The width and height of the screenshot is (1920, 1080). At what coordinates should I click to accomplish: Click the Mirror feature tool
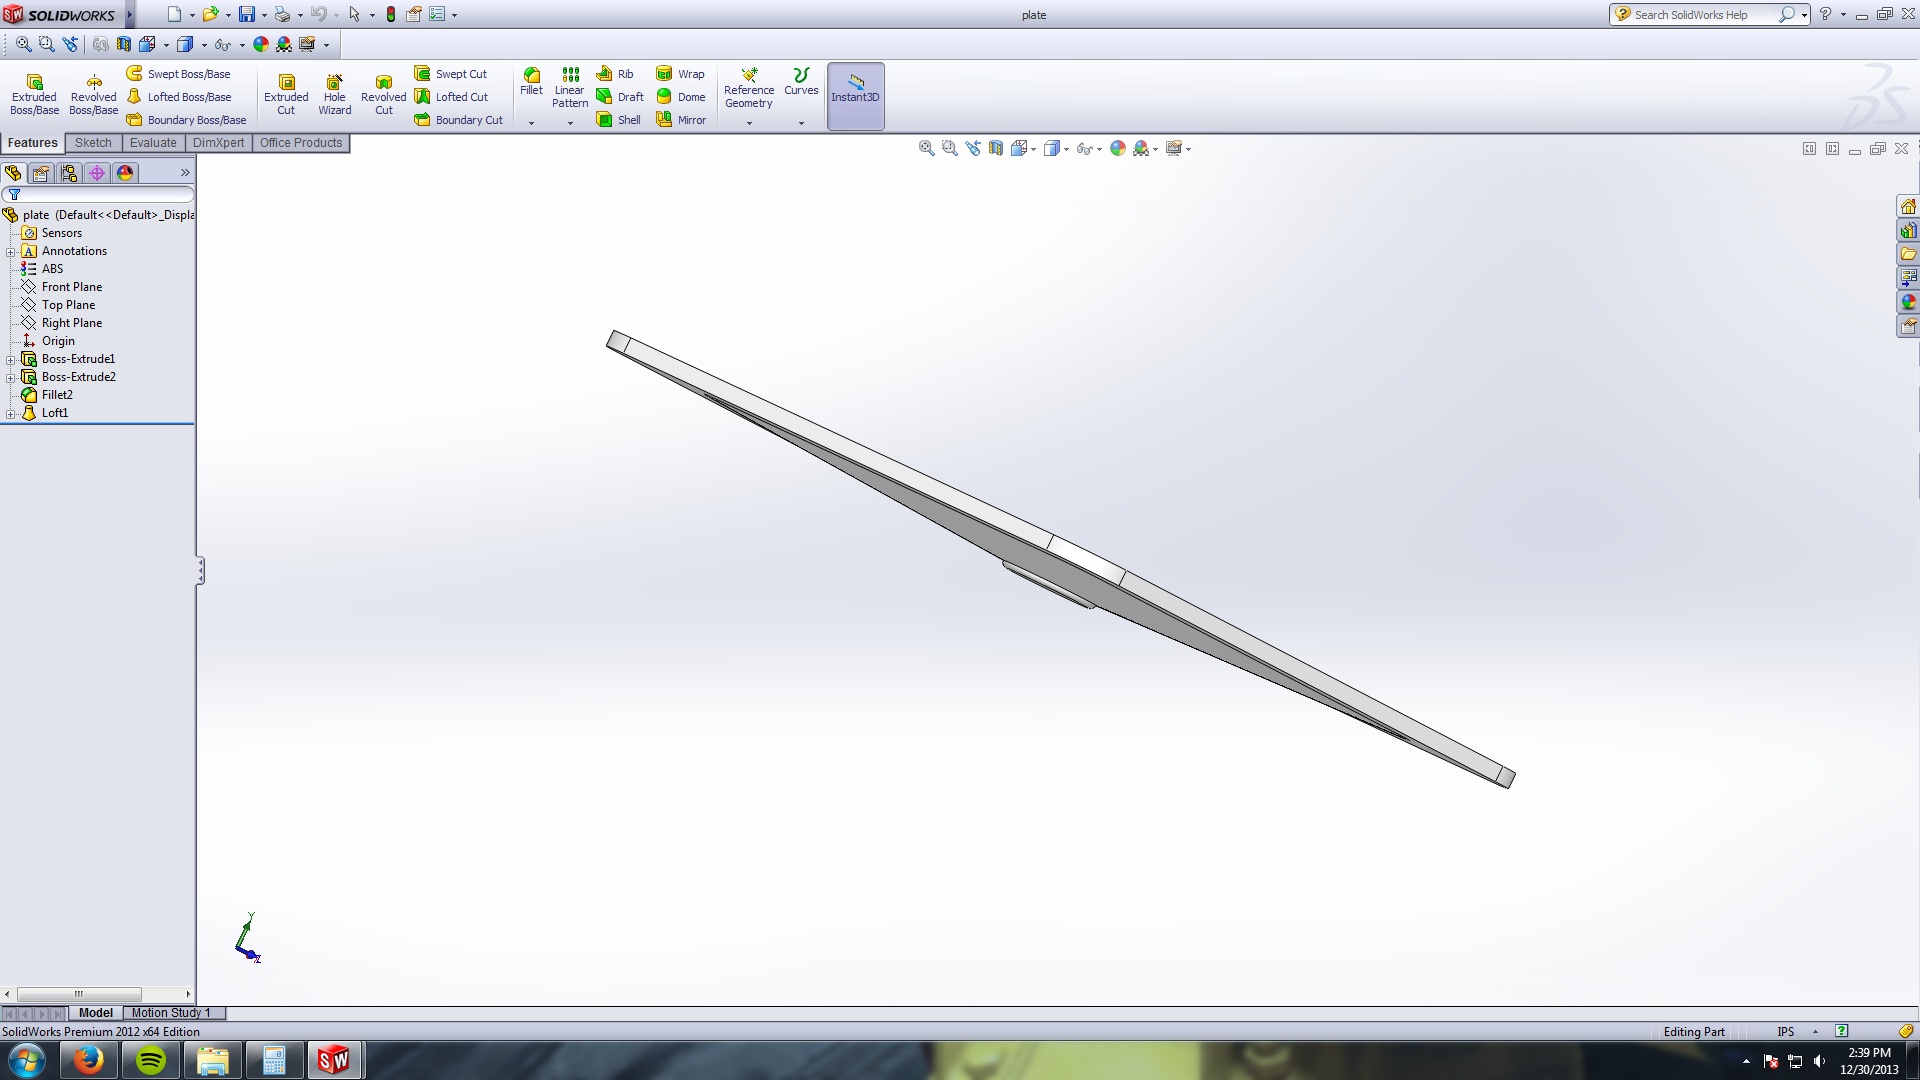point(681,120)
